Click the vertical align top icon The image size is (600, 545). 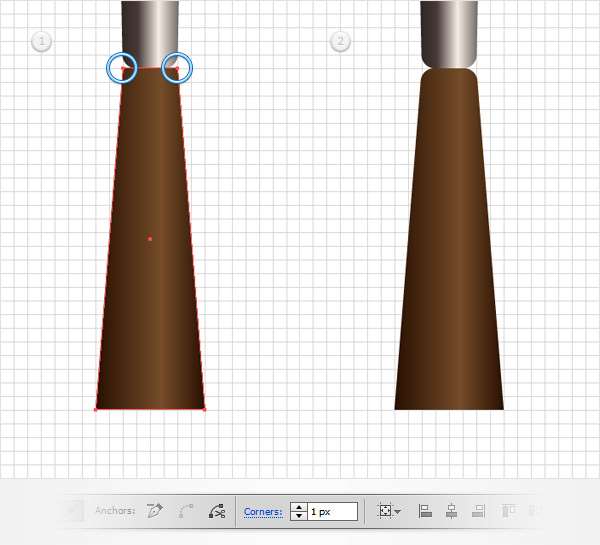tap(508, 511)
